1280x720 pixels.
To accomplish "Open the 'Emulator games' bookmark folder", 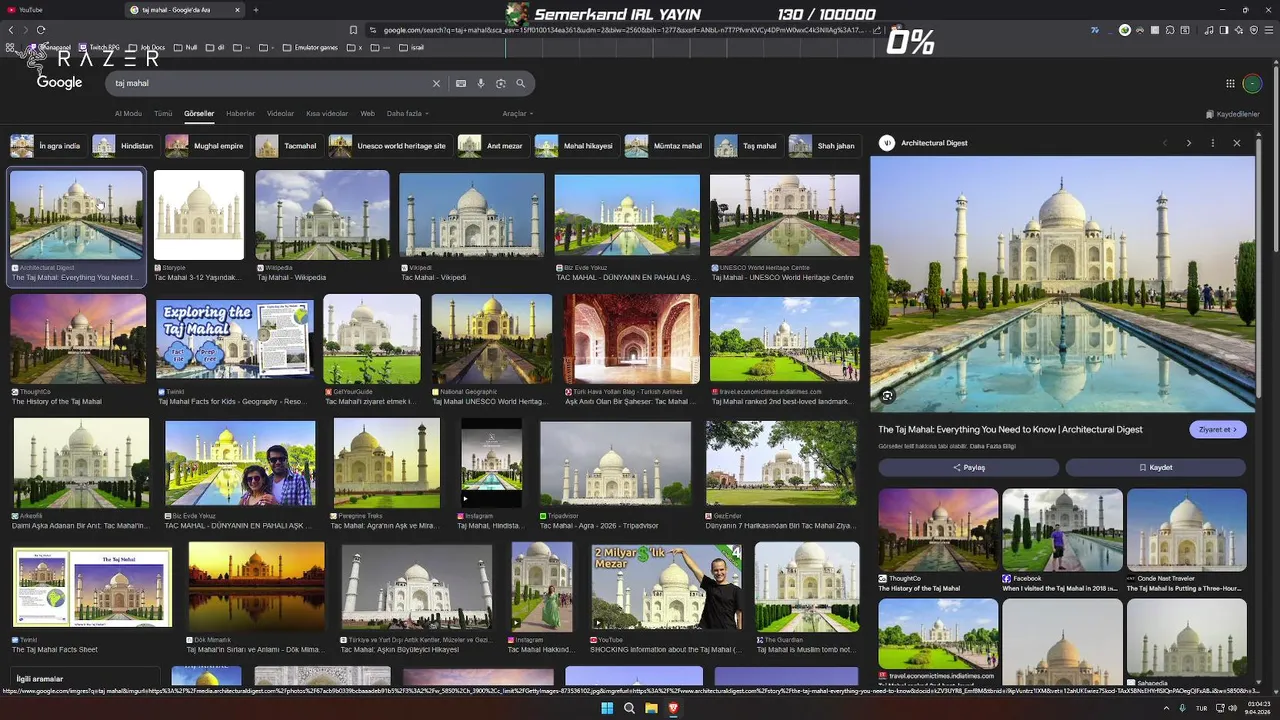I will [x=310, y=47].
